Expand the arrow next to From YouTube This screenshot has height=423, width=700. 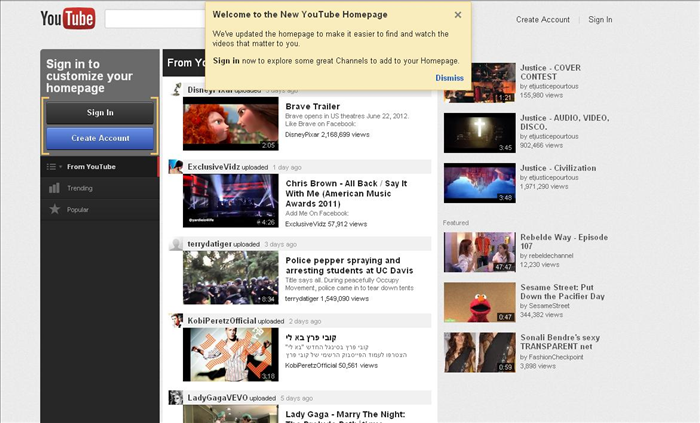tap(61, 167)
